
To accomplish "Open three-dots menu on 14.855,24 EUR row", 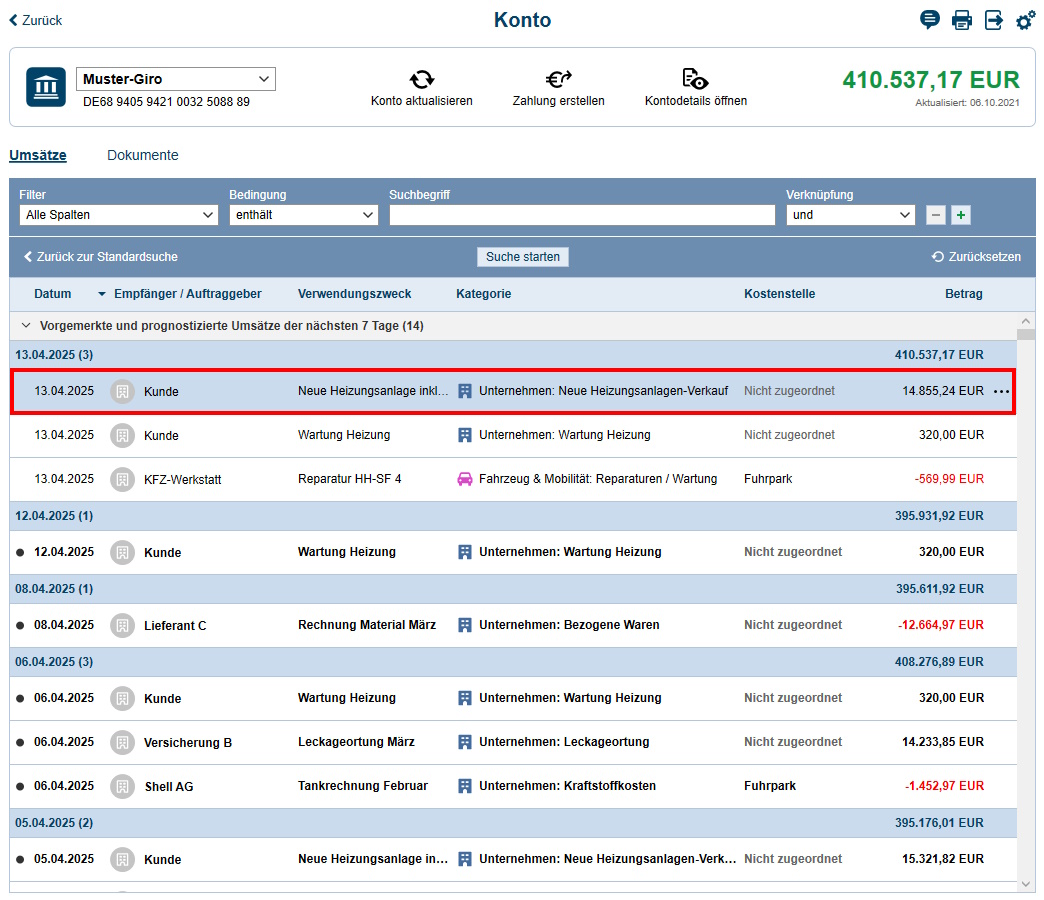I will (x=1001, y=391).
